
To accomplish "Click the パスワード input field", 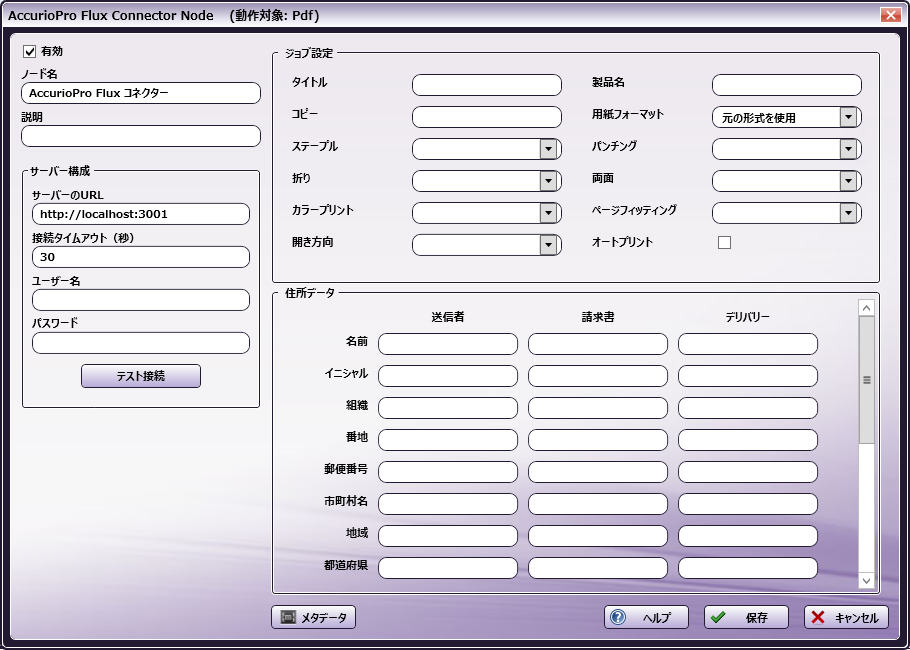I will tap(141, 342).
